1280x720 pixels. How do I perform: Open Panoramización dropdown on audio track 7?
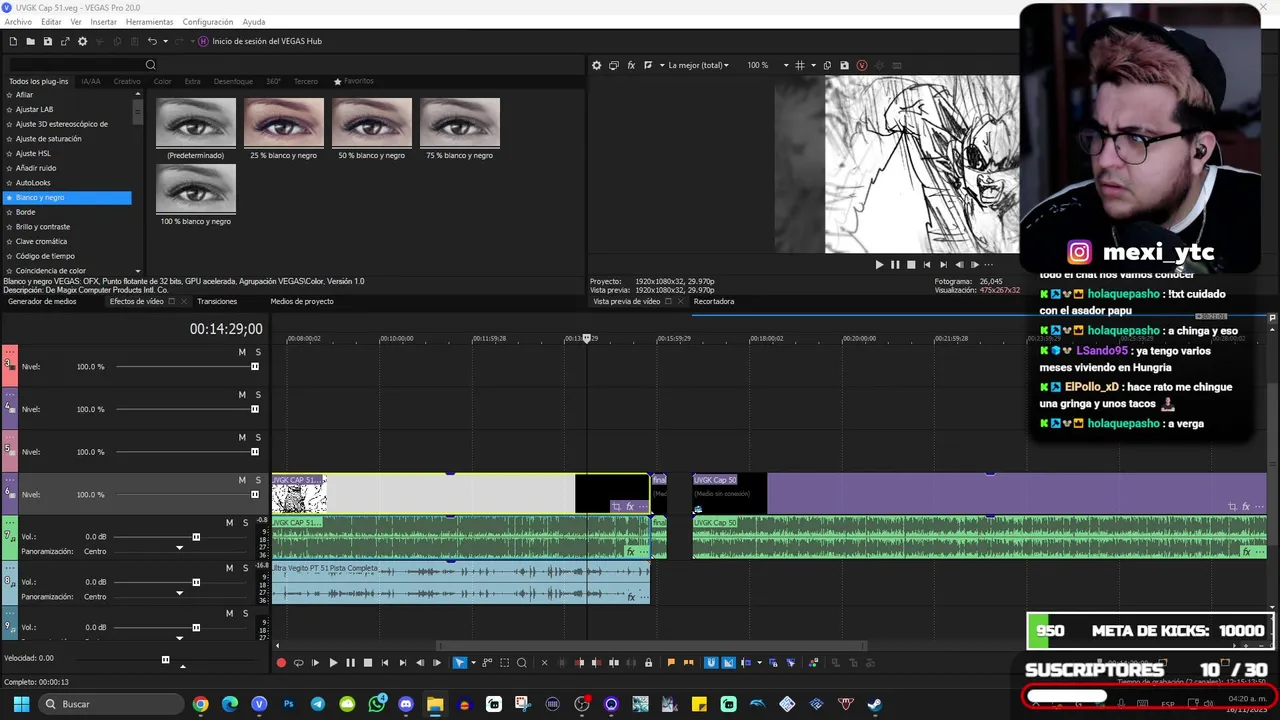[x=180, y=548]
